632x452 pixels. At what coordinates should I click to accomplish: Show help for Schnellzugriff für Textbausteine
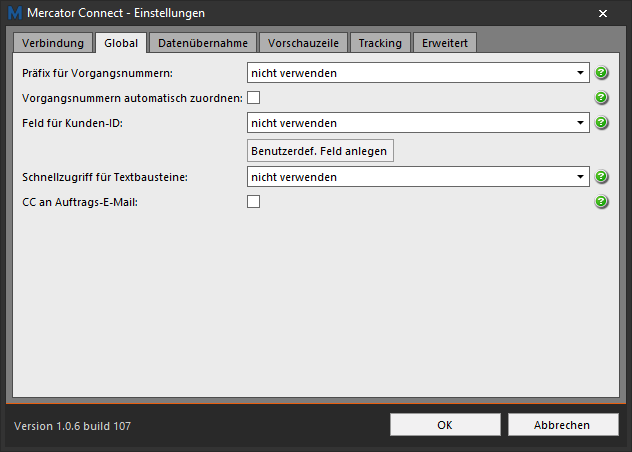coord(601,177)
